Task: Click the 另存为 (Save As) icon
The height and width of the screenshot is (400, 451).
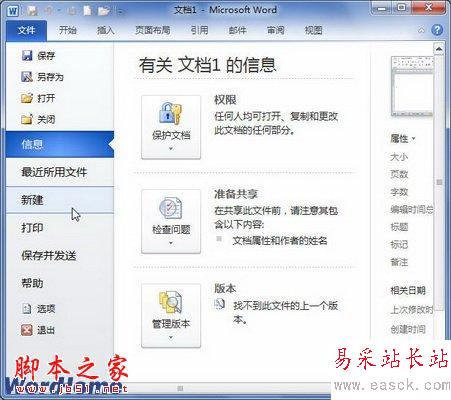Action: [x=27, y=77]
